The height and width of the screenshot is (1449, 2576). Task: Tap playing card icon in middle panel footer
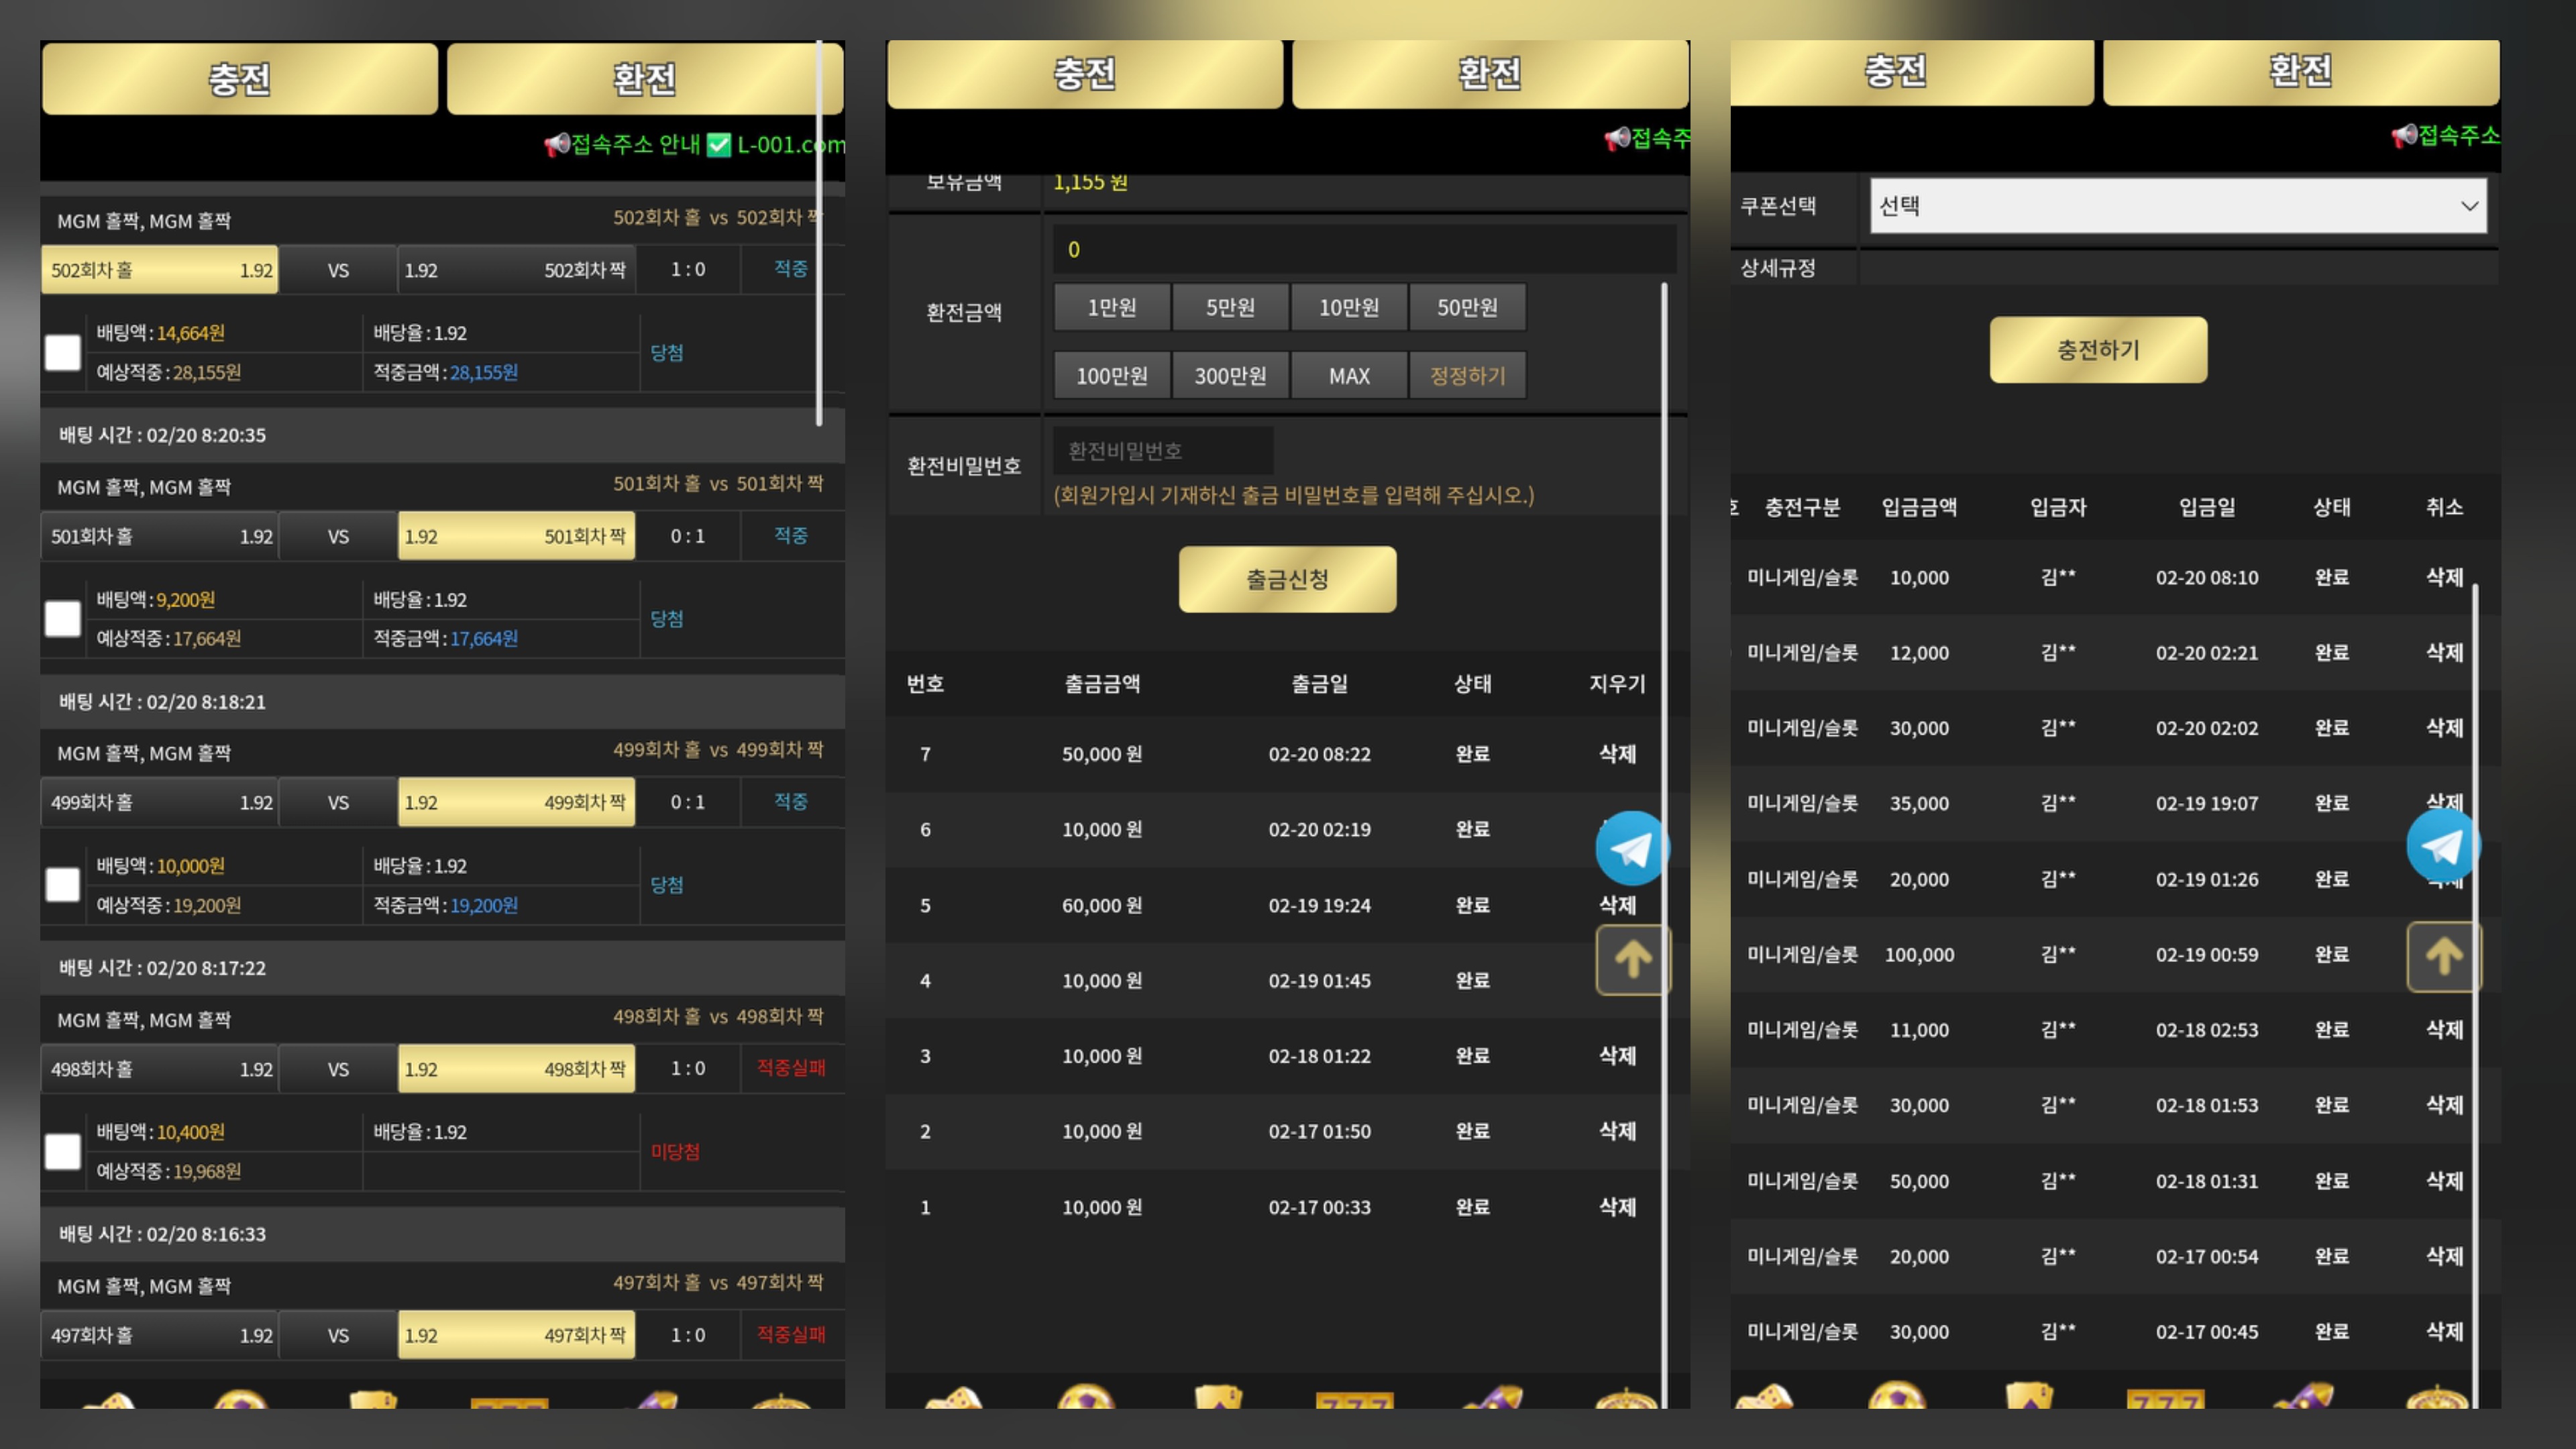1218,1397
